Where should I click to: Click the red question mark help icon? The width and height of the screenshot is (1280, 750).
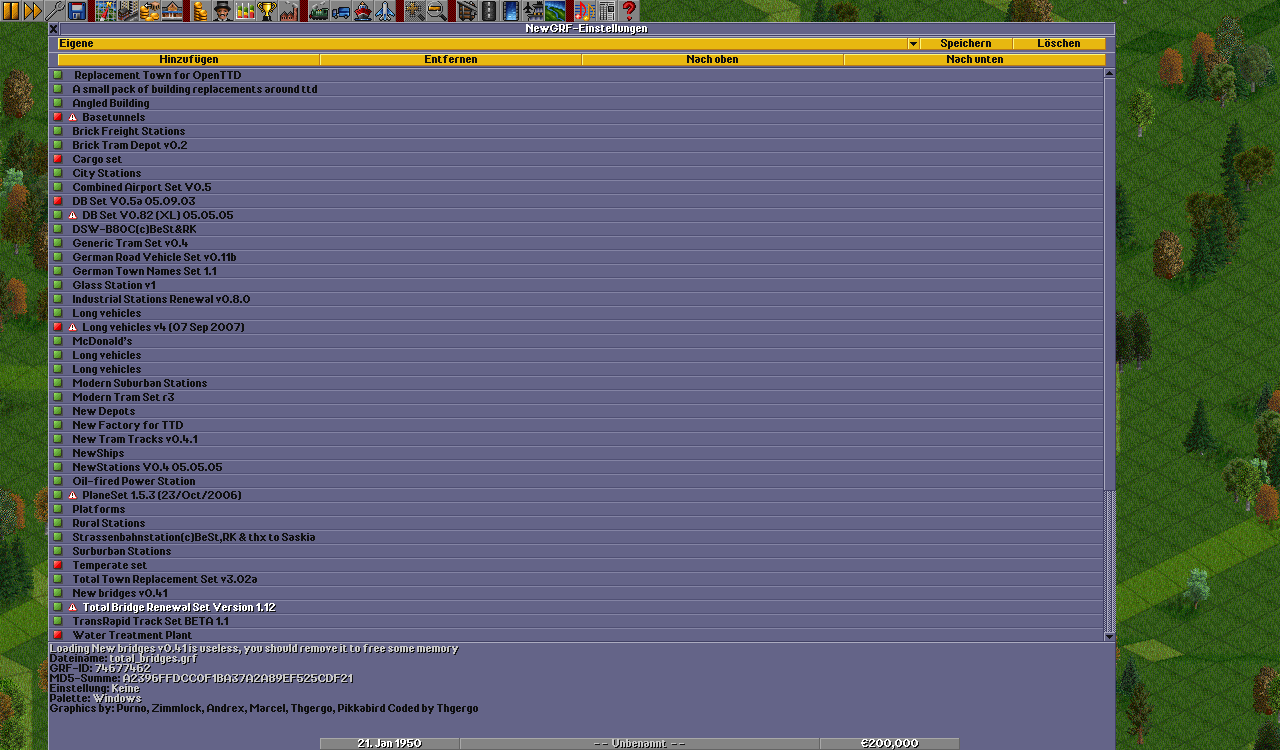pyautogui.click(x=628, y=11)
